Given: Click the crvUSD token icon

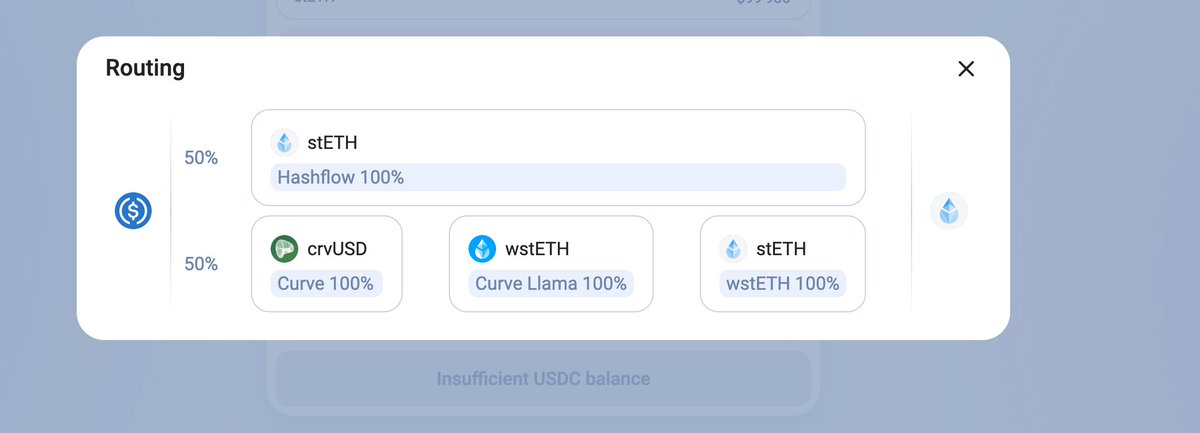Looking at the screenshot, I should [285, 249].
